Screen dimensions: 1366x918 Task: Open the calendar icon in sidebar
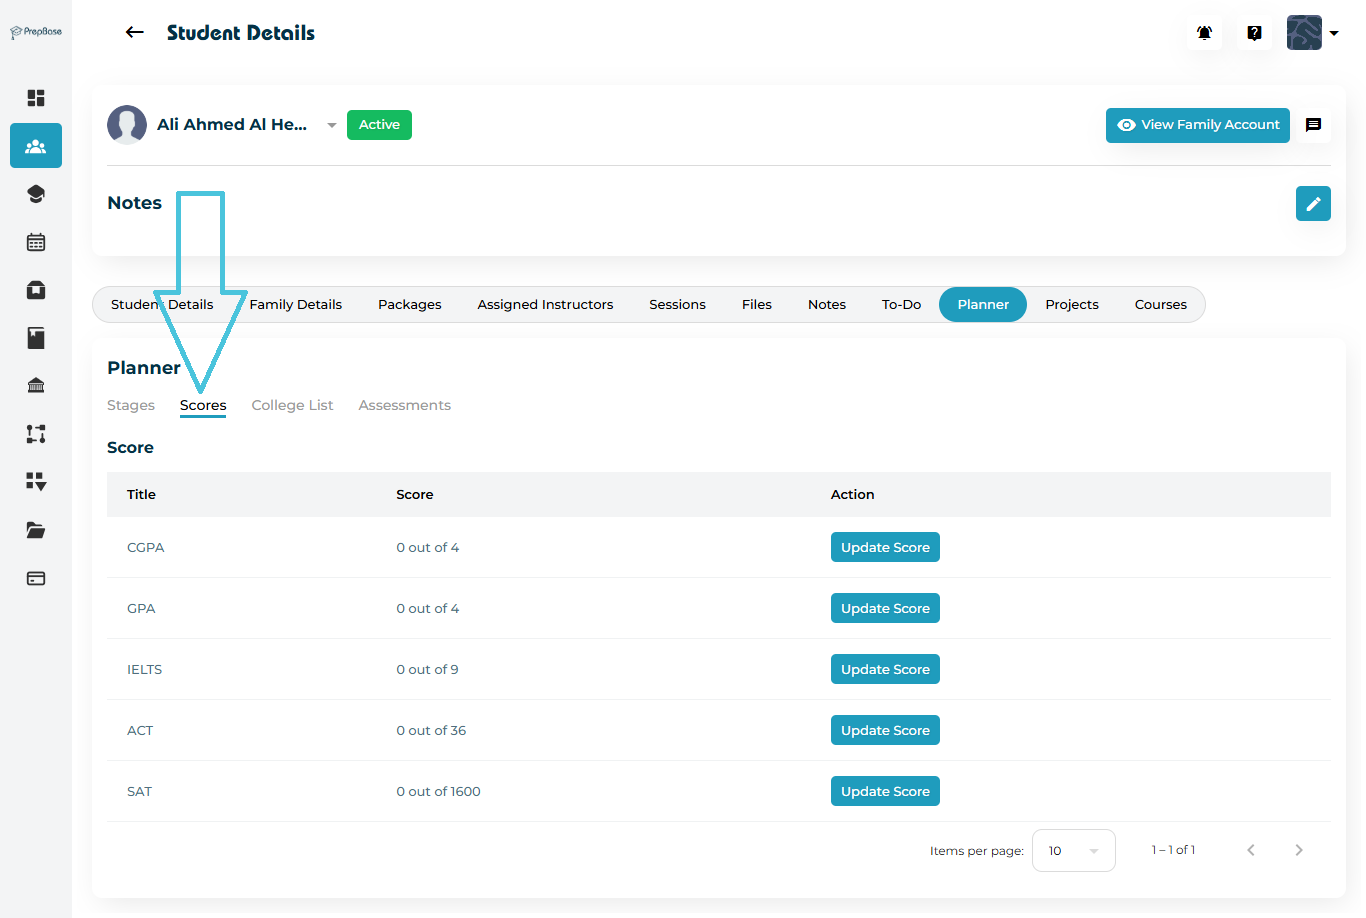tap(36, 242)
